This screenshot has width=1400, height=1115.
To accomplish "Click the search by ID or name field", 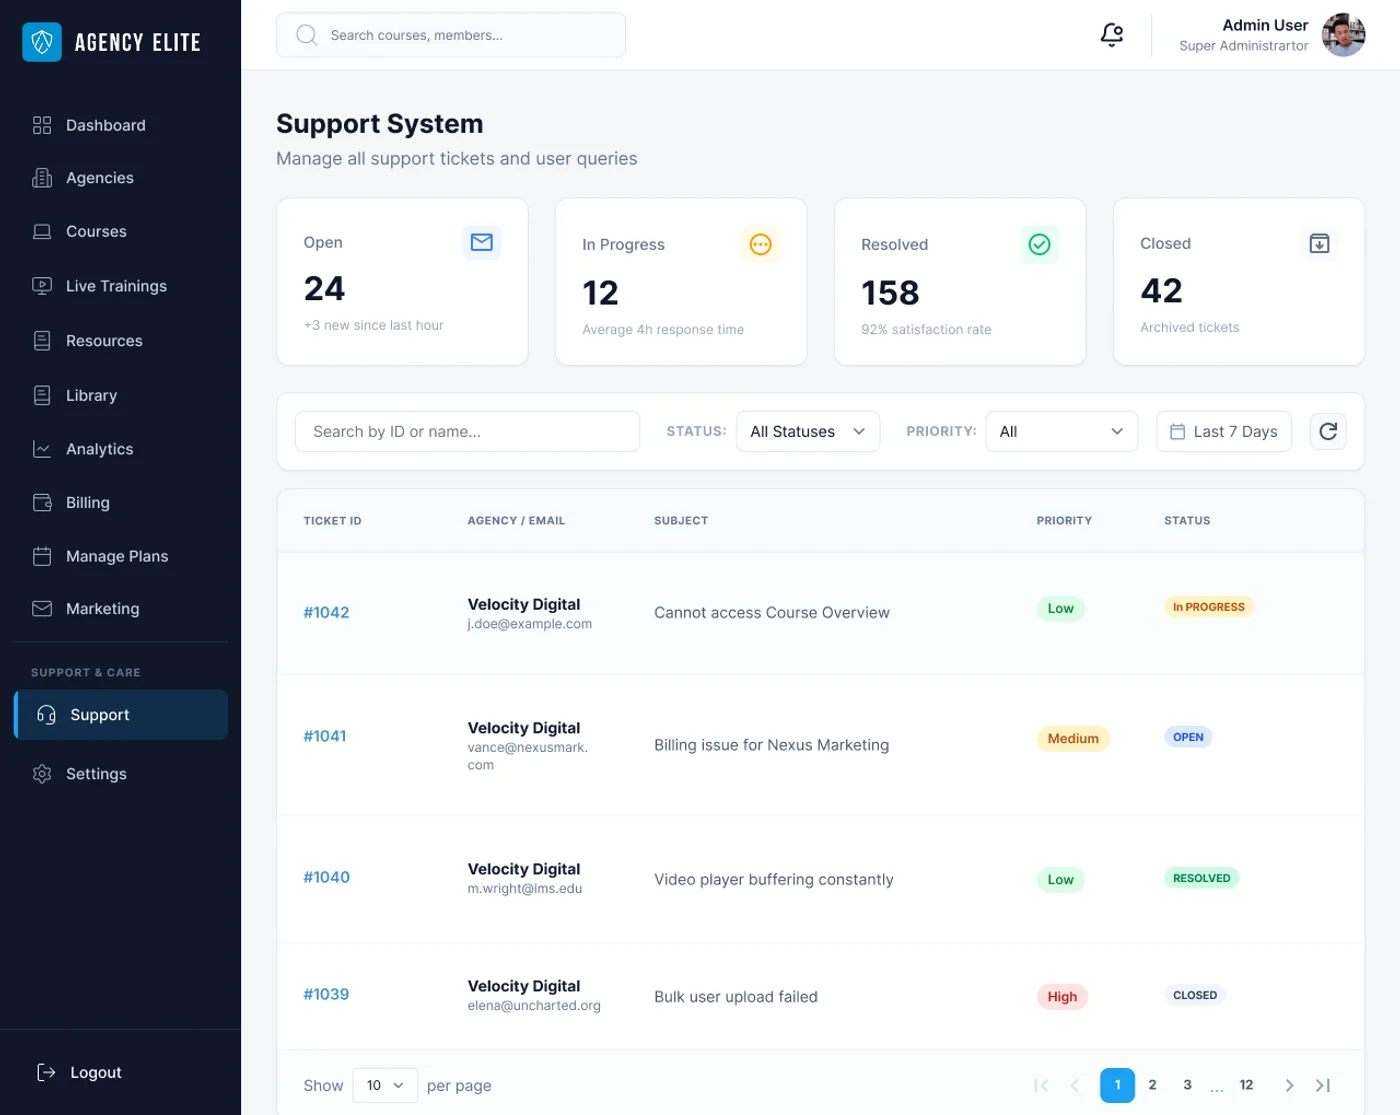I will 466,431.
